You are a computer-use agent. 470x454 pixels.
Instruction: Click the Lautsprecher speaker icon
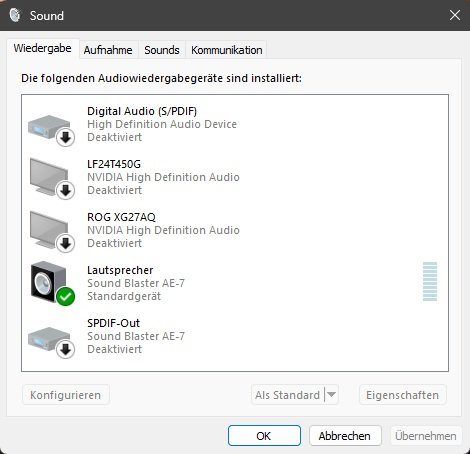pos(52,283)
